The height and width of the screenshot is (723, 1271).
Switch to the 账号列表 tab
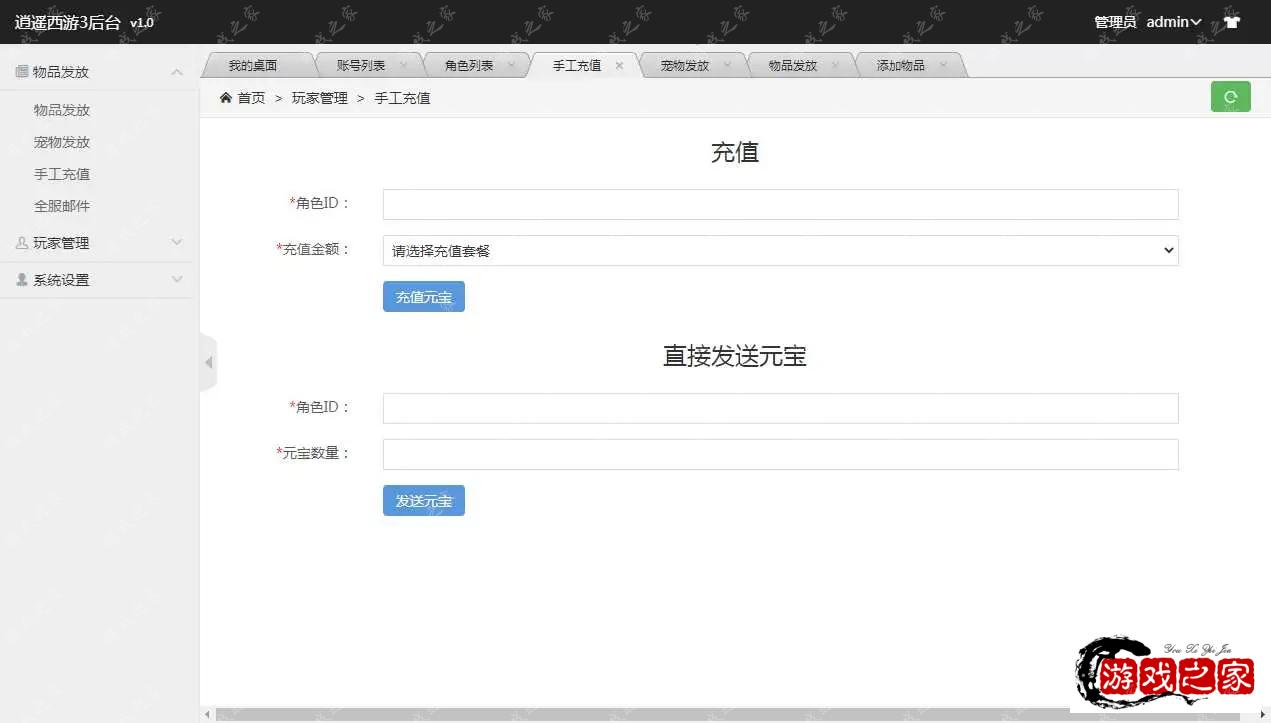[x=362, y=64]
